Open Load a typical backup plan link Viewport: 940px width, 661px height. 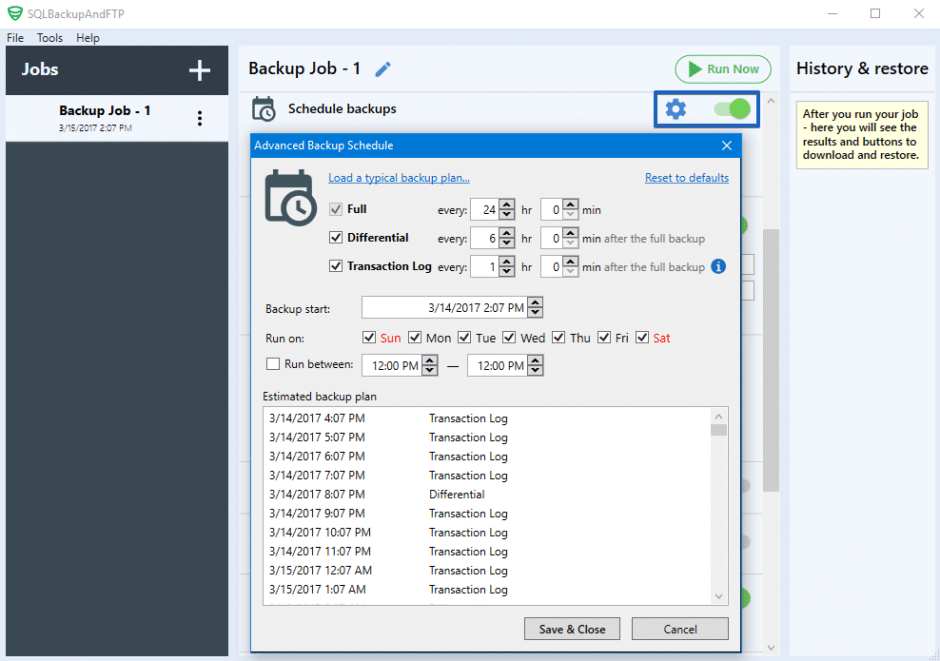pos(399,178)
